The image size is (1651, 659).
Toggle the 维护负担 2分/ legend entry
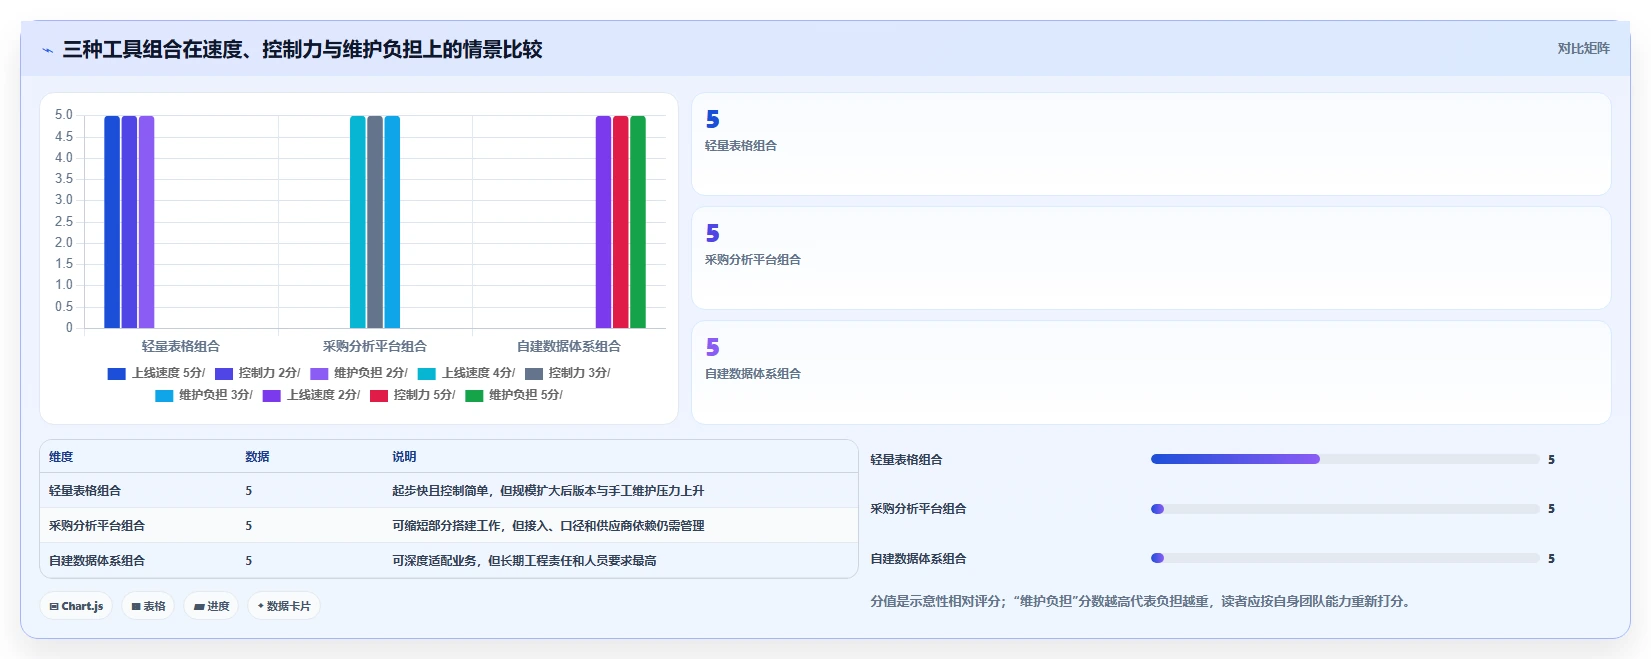tap(358, 373)
